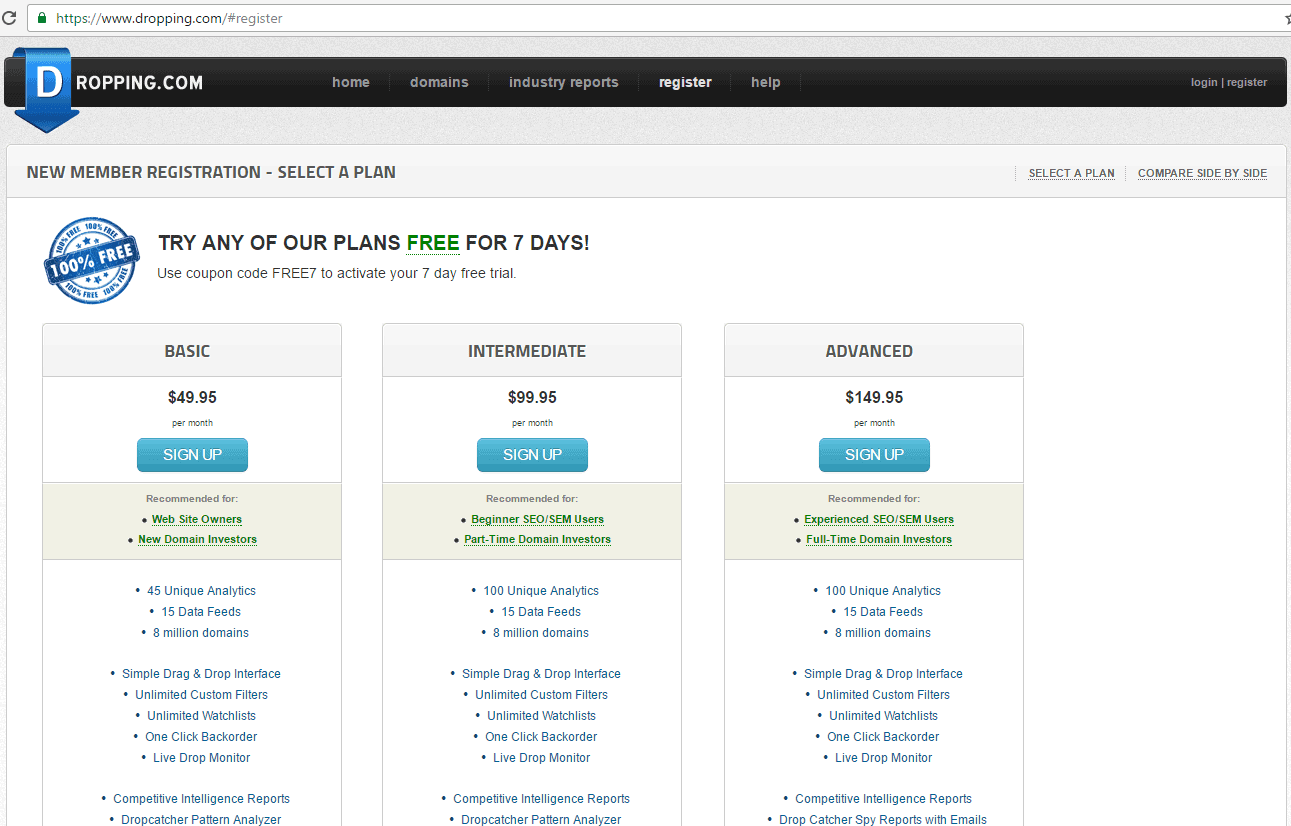
Task: Click the Beginner SEO/SEM Users link
Action: tap(538, 519)
